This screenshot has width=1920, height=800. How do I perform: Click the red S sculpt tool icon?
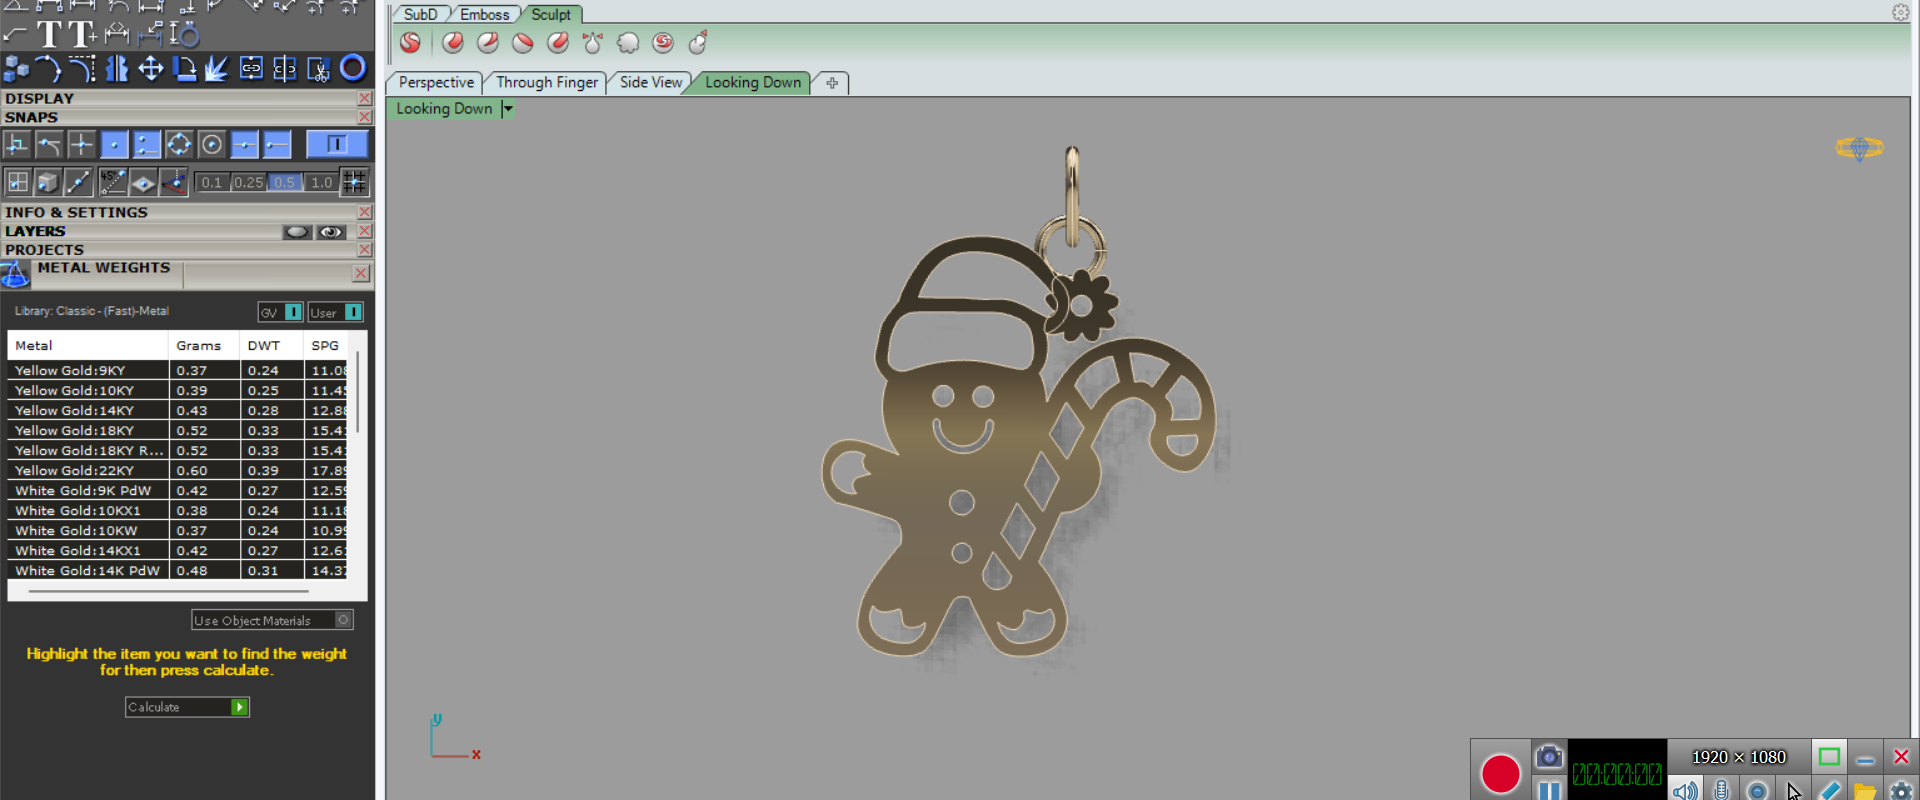pos(410,43)
